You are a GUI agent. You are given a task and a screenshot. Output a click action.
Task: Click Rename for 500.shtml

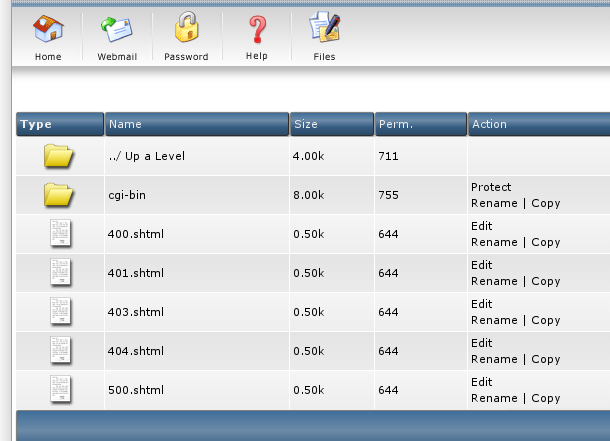494,398
